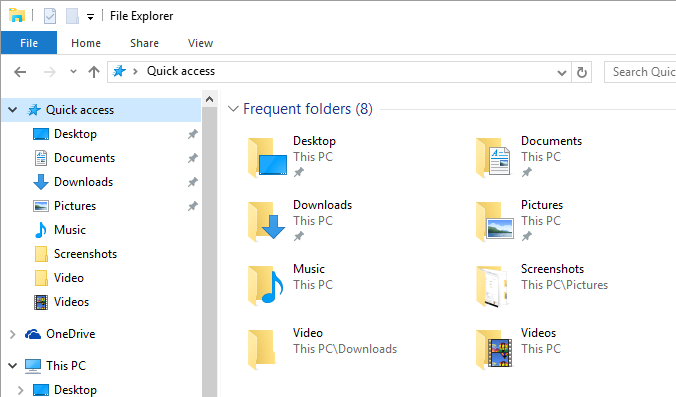Image resolution: width=676 pixels, height=397 pixels.
Task: Go up one level with Up arrow
Action: (x=94, y=72)
